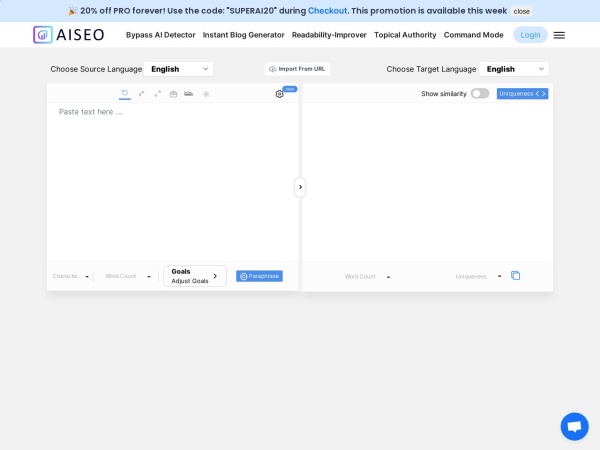Select the creative sun mode icon
600x450 pixels.
pos(206,93)
